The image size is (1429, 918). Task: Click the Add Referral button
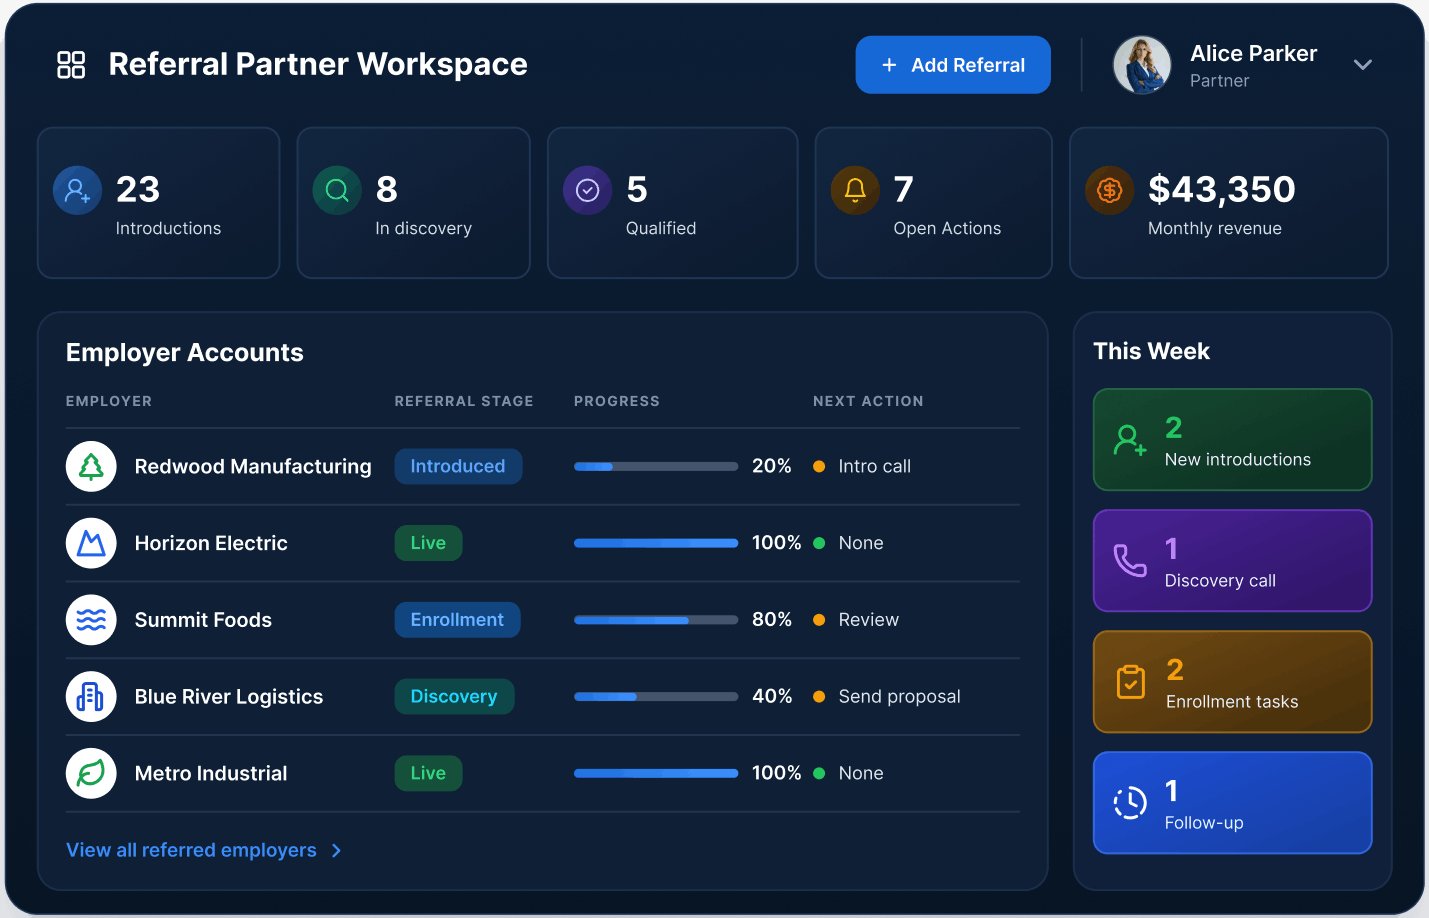(x=953, y=65)
